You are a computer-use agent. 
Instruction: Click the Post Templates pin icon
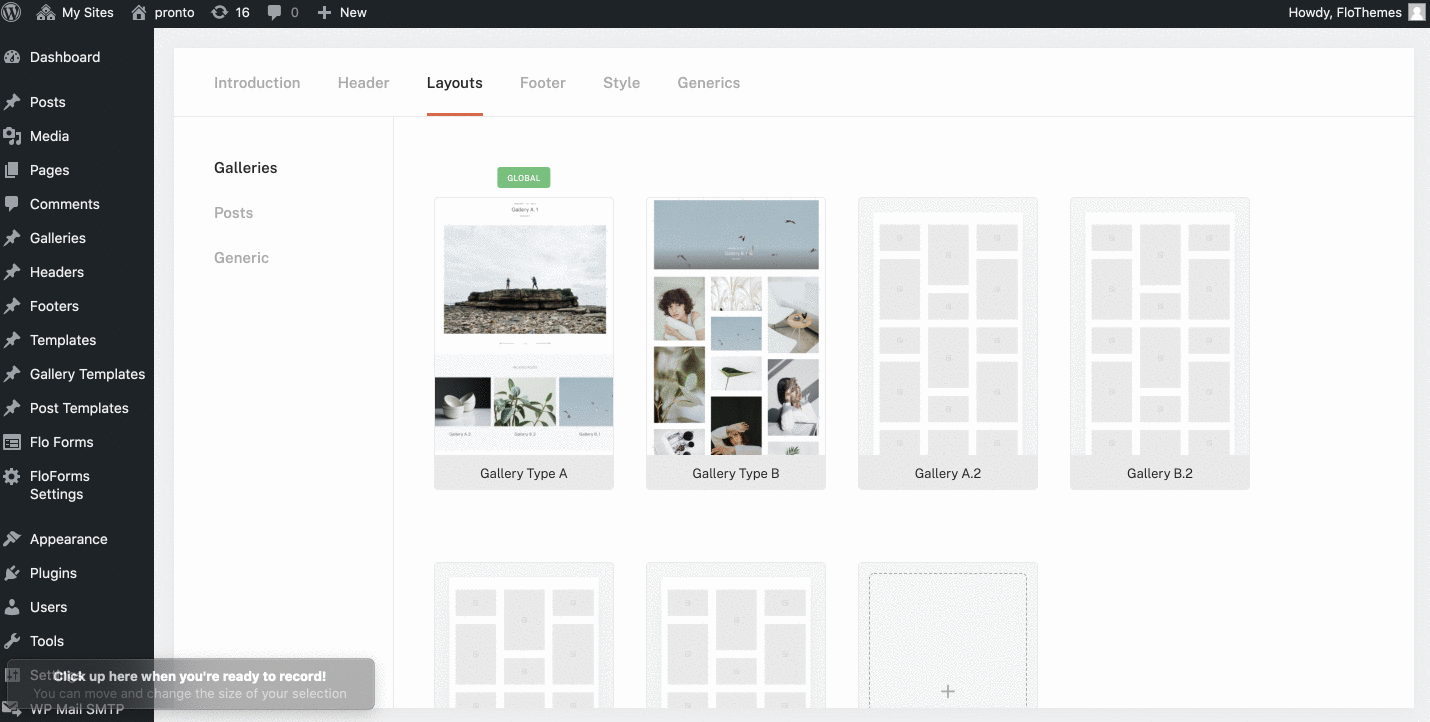(x=12, y=408)
